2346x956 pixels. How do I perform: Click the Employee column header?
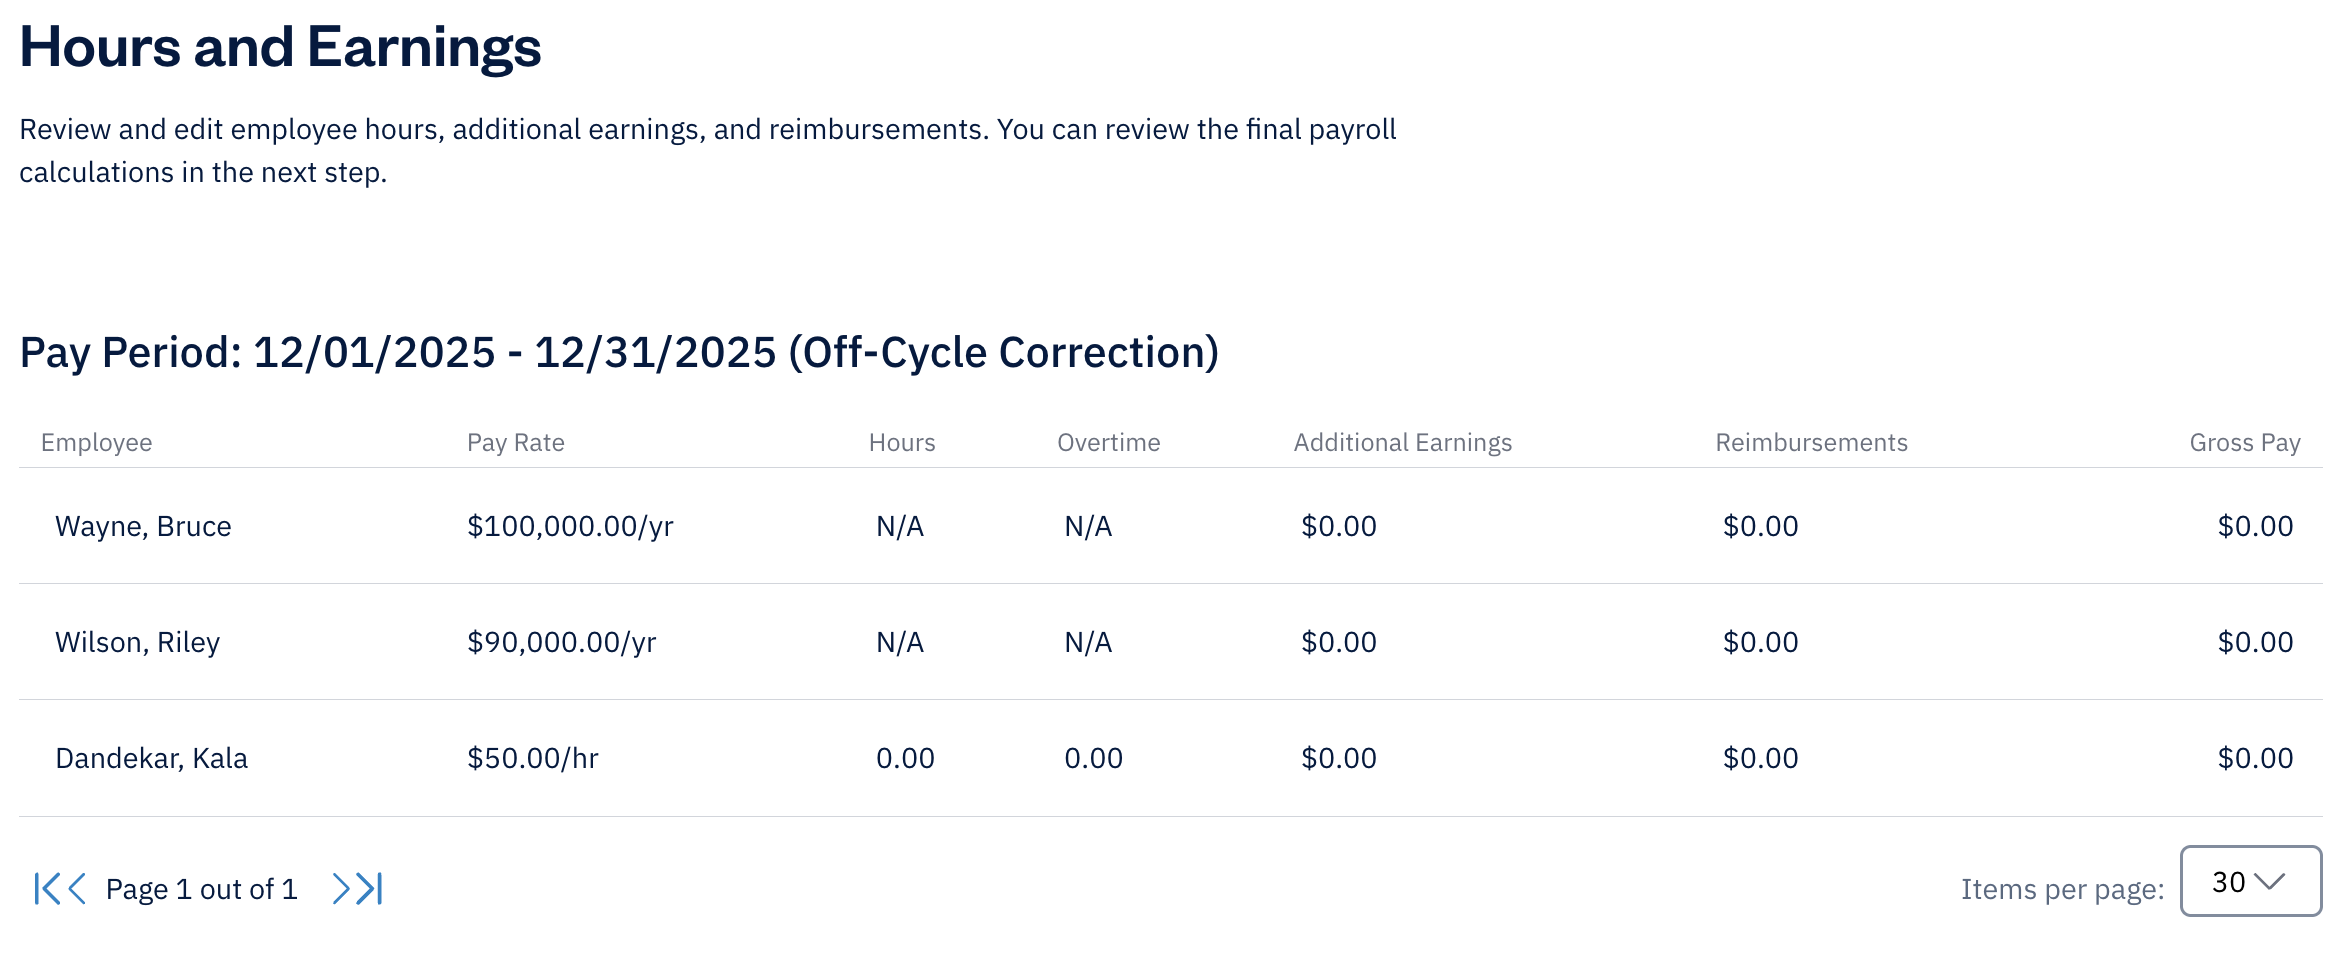96,442
